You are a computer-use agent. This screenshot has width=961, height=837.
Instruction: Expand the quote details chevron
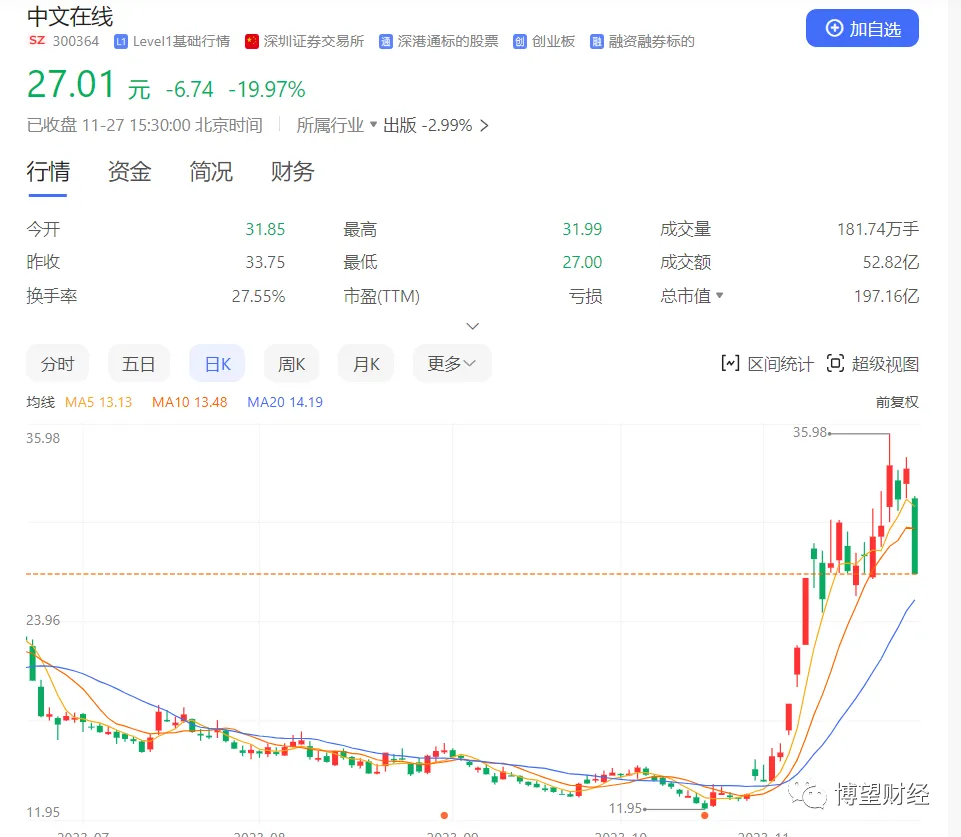(x=473, y=326)
